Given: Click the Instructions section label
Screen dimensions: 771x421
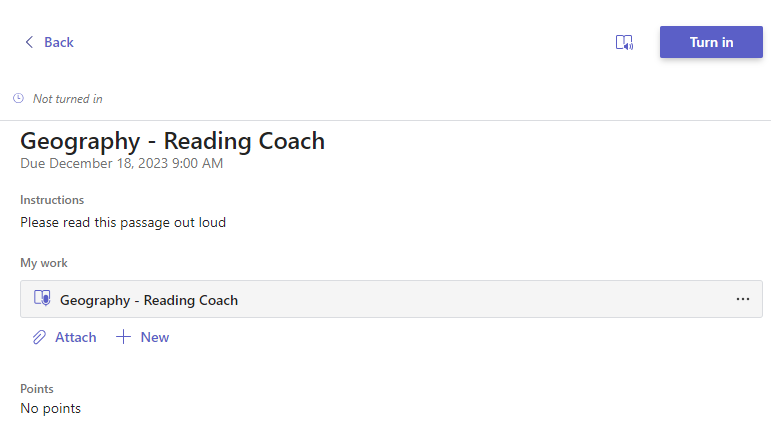Looking at the screenshot, I should pyautogui.click(x=52, y=200).
